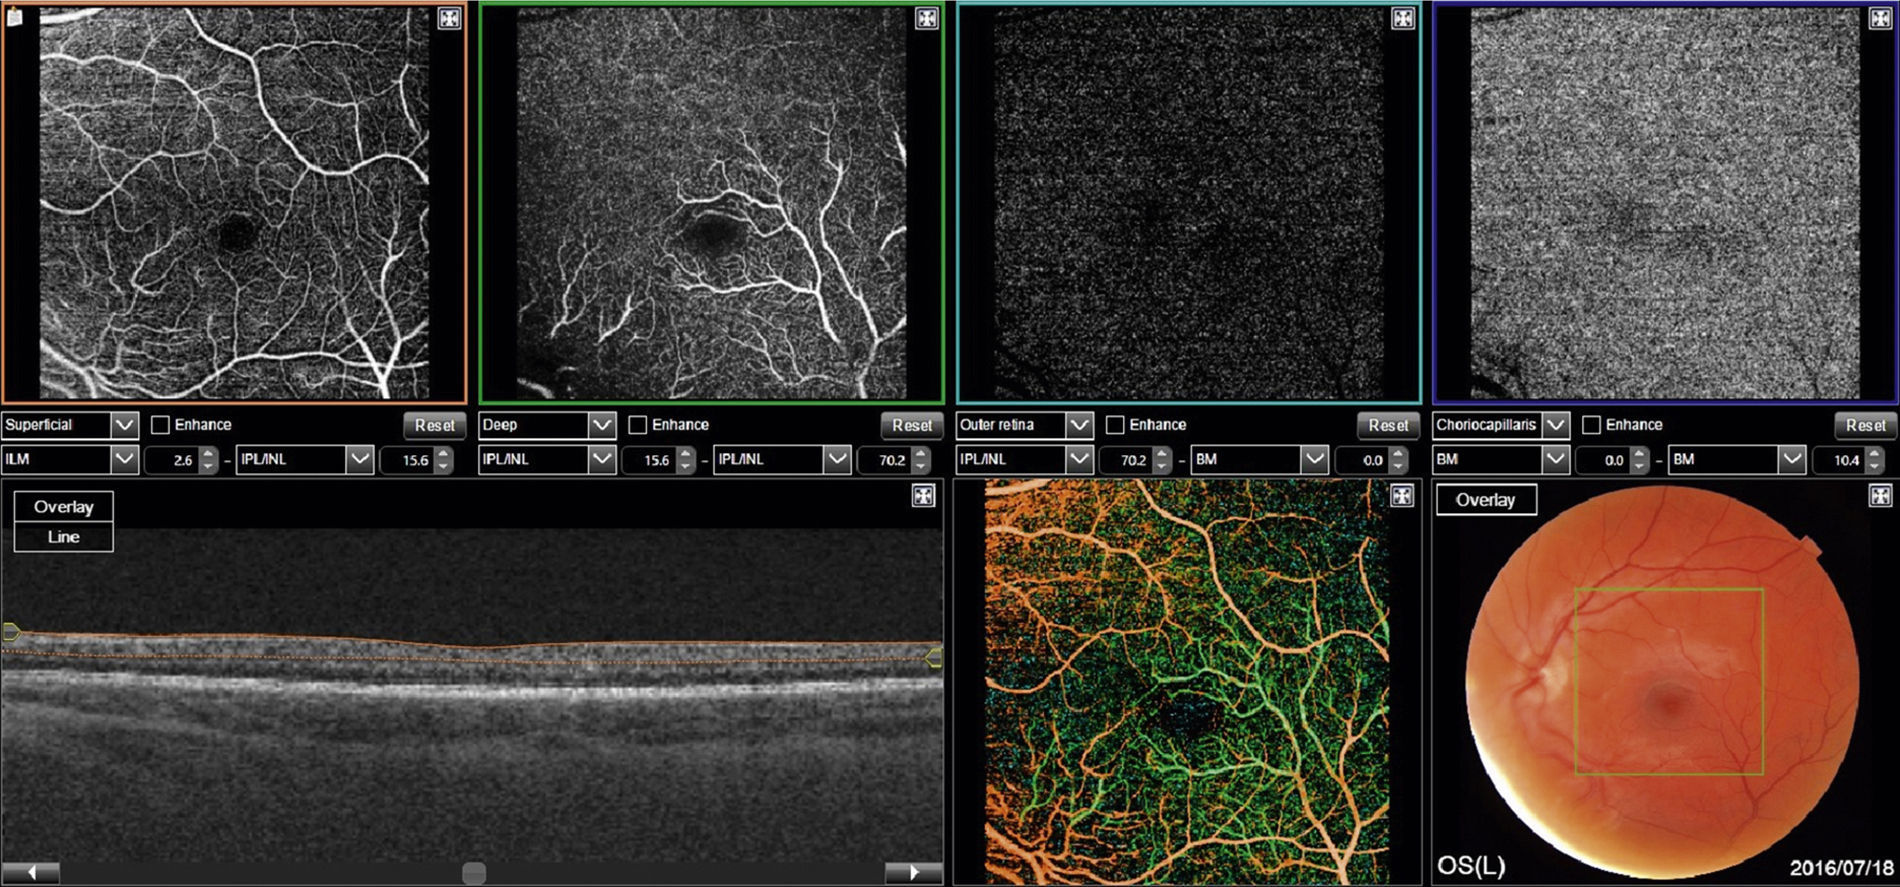Click the note icon on Superficial image
Image resolution: width=1900 pixels, height=887 pixels.
15,17
